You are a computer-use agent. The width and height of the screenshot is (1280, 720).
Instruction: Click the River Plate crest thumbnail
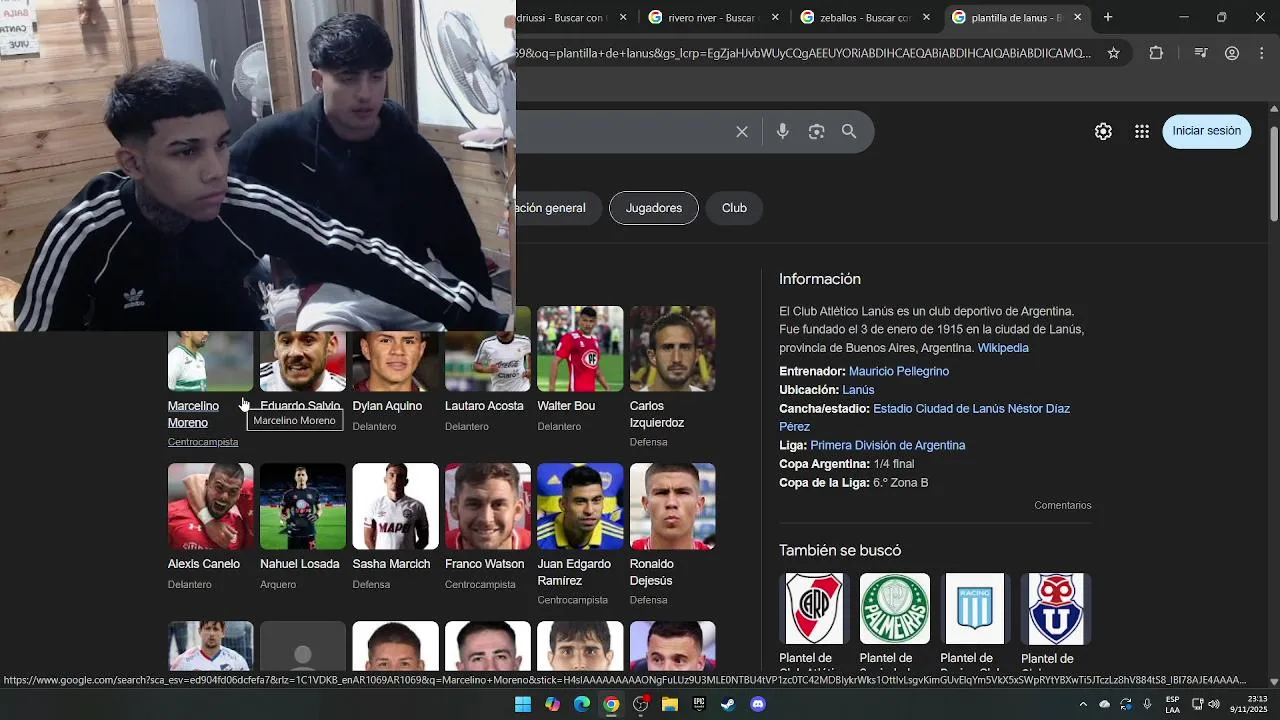[814, 608]
